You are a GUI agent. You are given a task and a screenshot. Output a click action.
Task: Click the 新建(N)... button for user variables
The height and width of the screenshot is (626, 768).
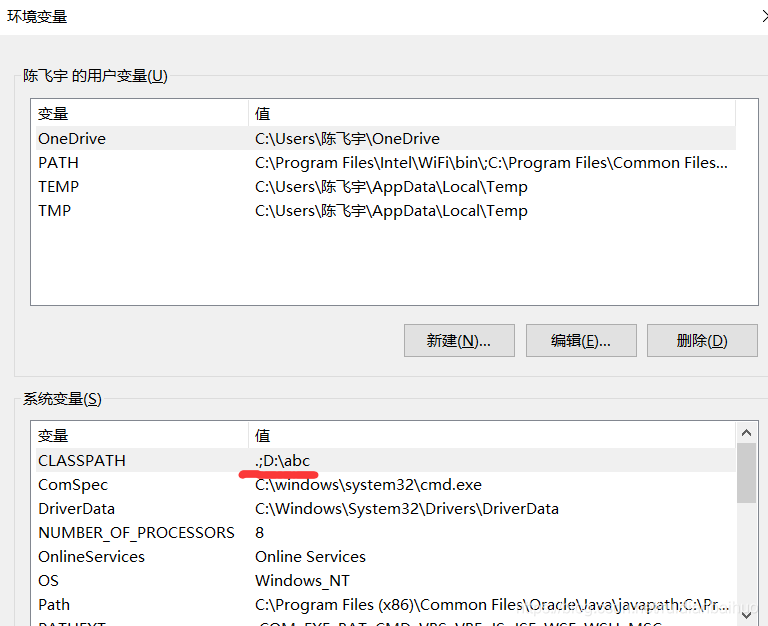tap(459, 340)
